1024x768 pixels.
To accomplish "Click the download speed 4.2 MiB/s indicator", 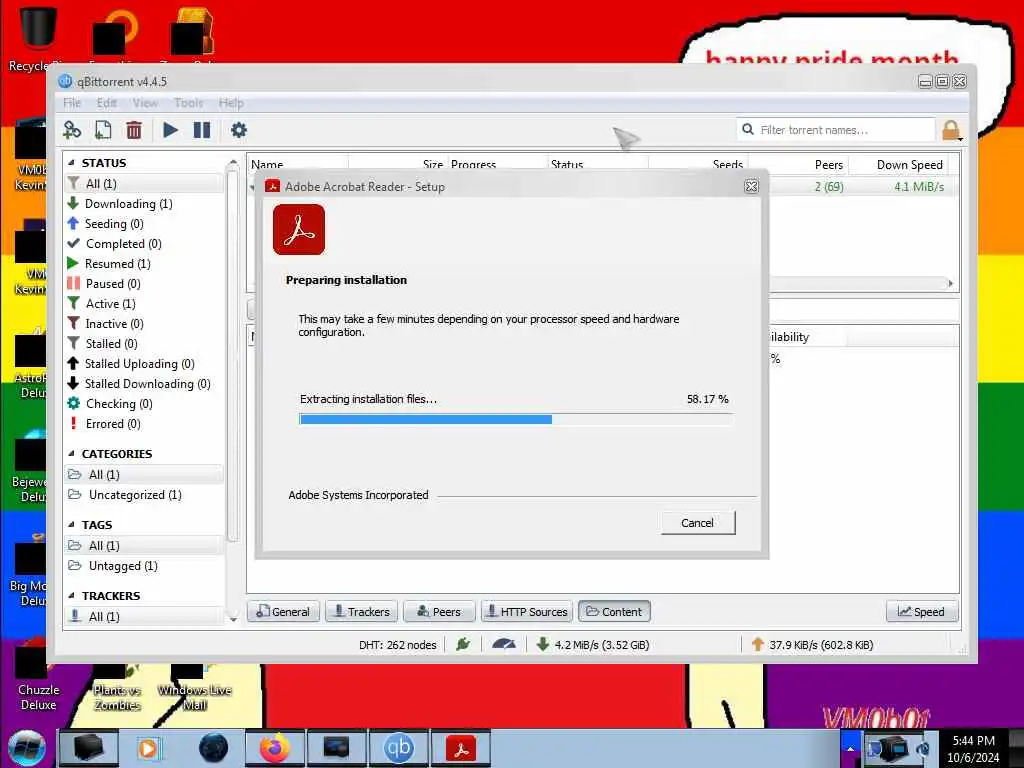I will click(x=593, y=645).
